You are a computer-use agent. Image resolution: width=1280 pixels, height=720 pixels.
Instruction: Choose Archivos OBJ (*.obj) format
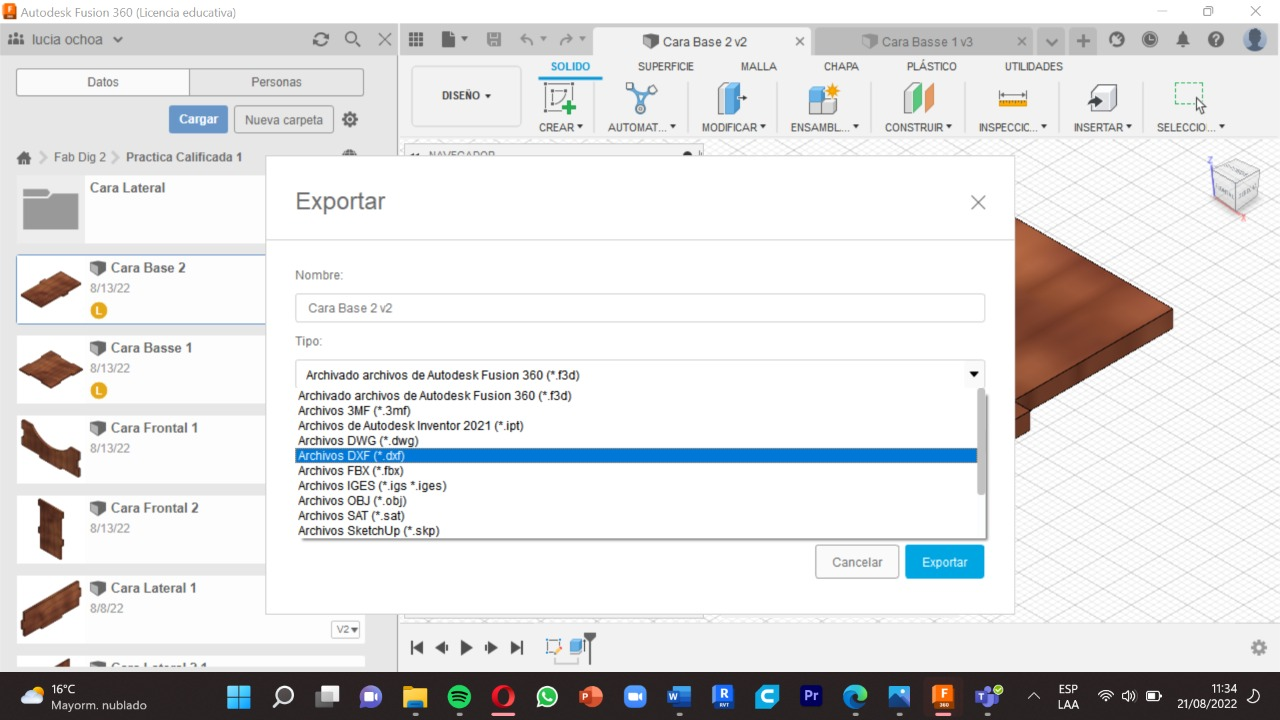[636, 501]
